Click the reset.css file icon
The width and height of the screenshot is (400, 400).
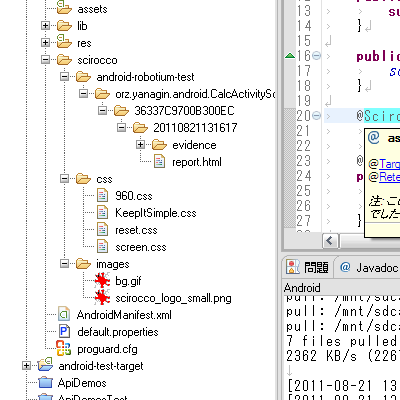102,230
